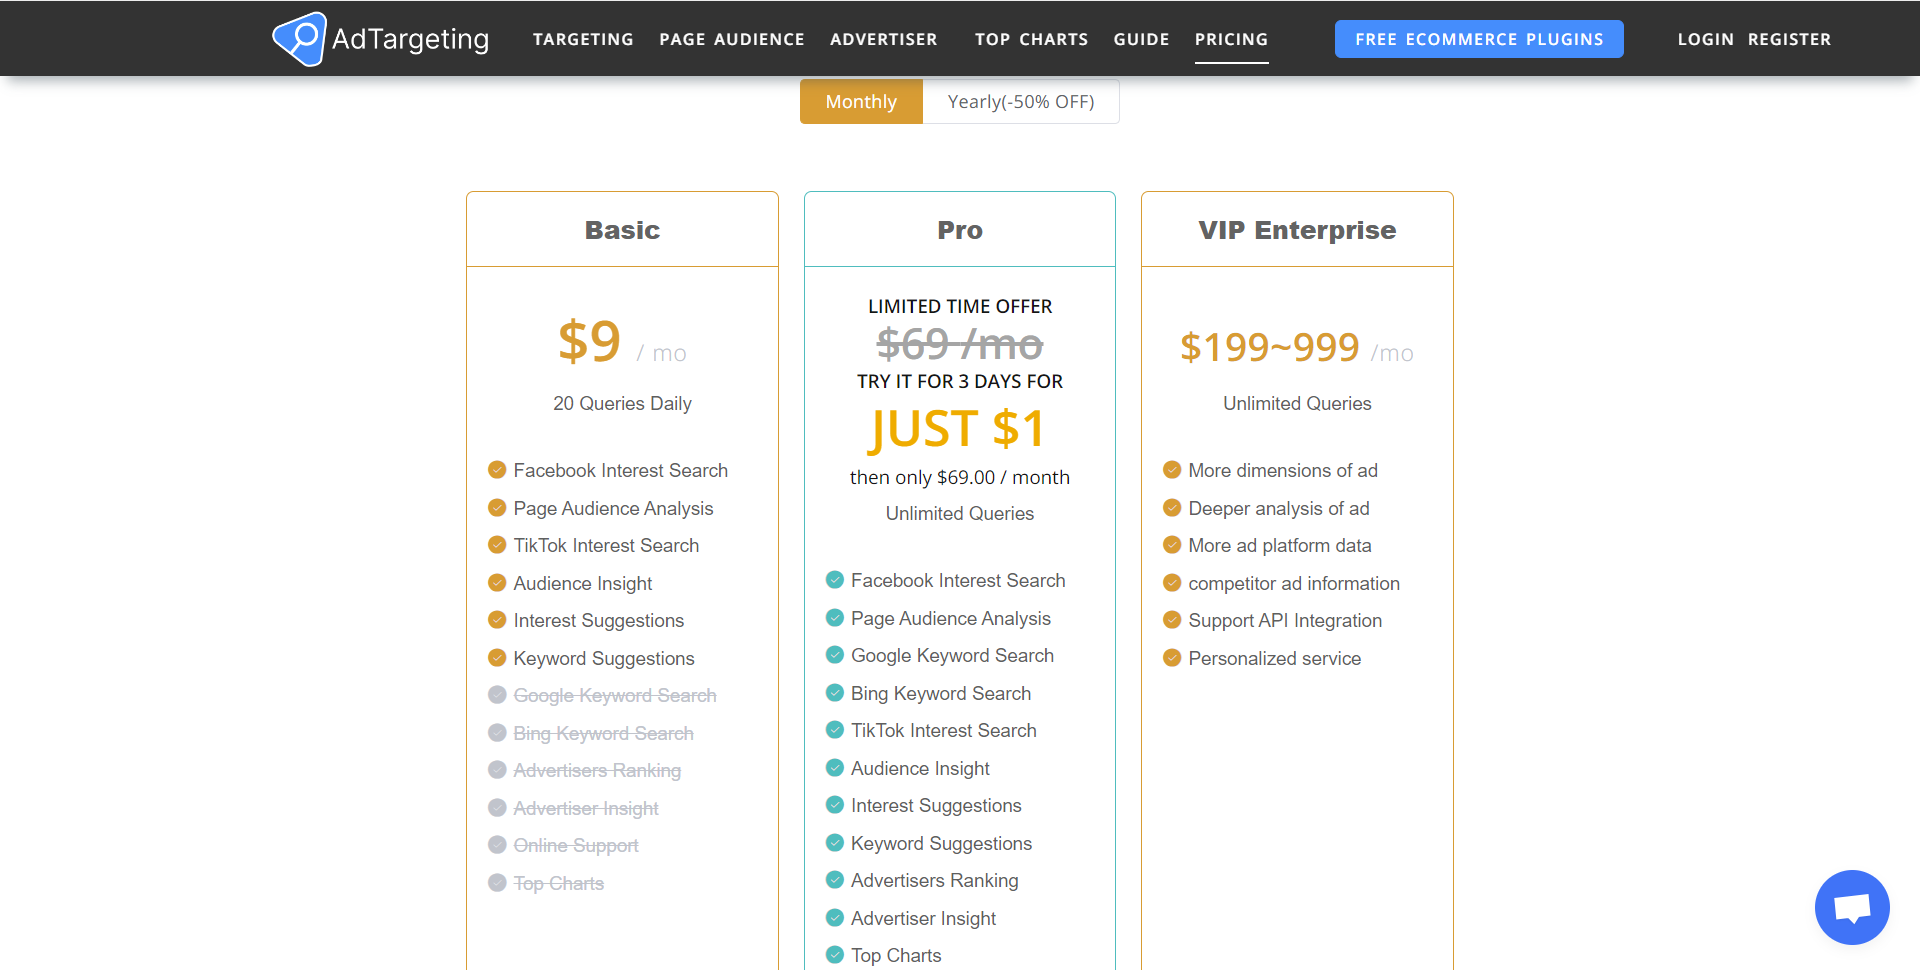Go to the Pricing tab
The image size is (1920, 970).
[1231, 39]
